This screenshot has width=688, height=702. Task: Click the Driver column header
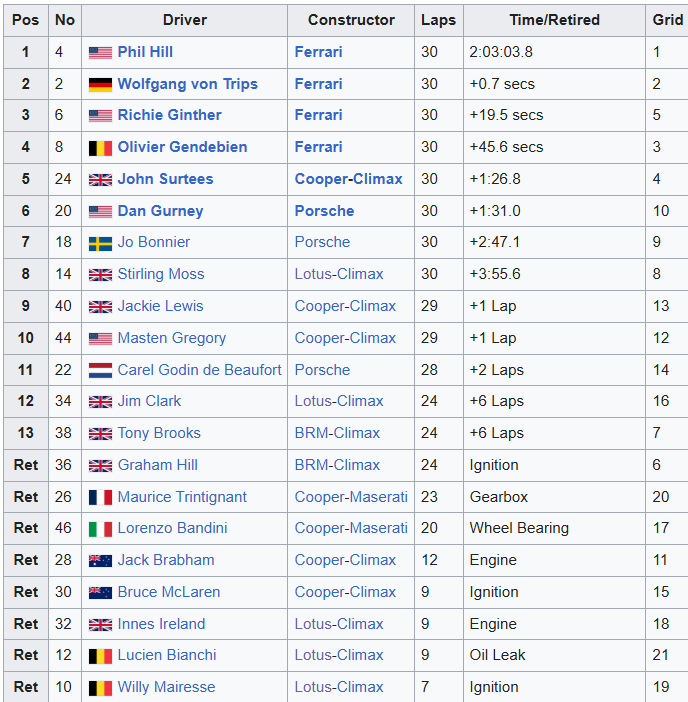[x=184, y=20]
